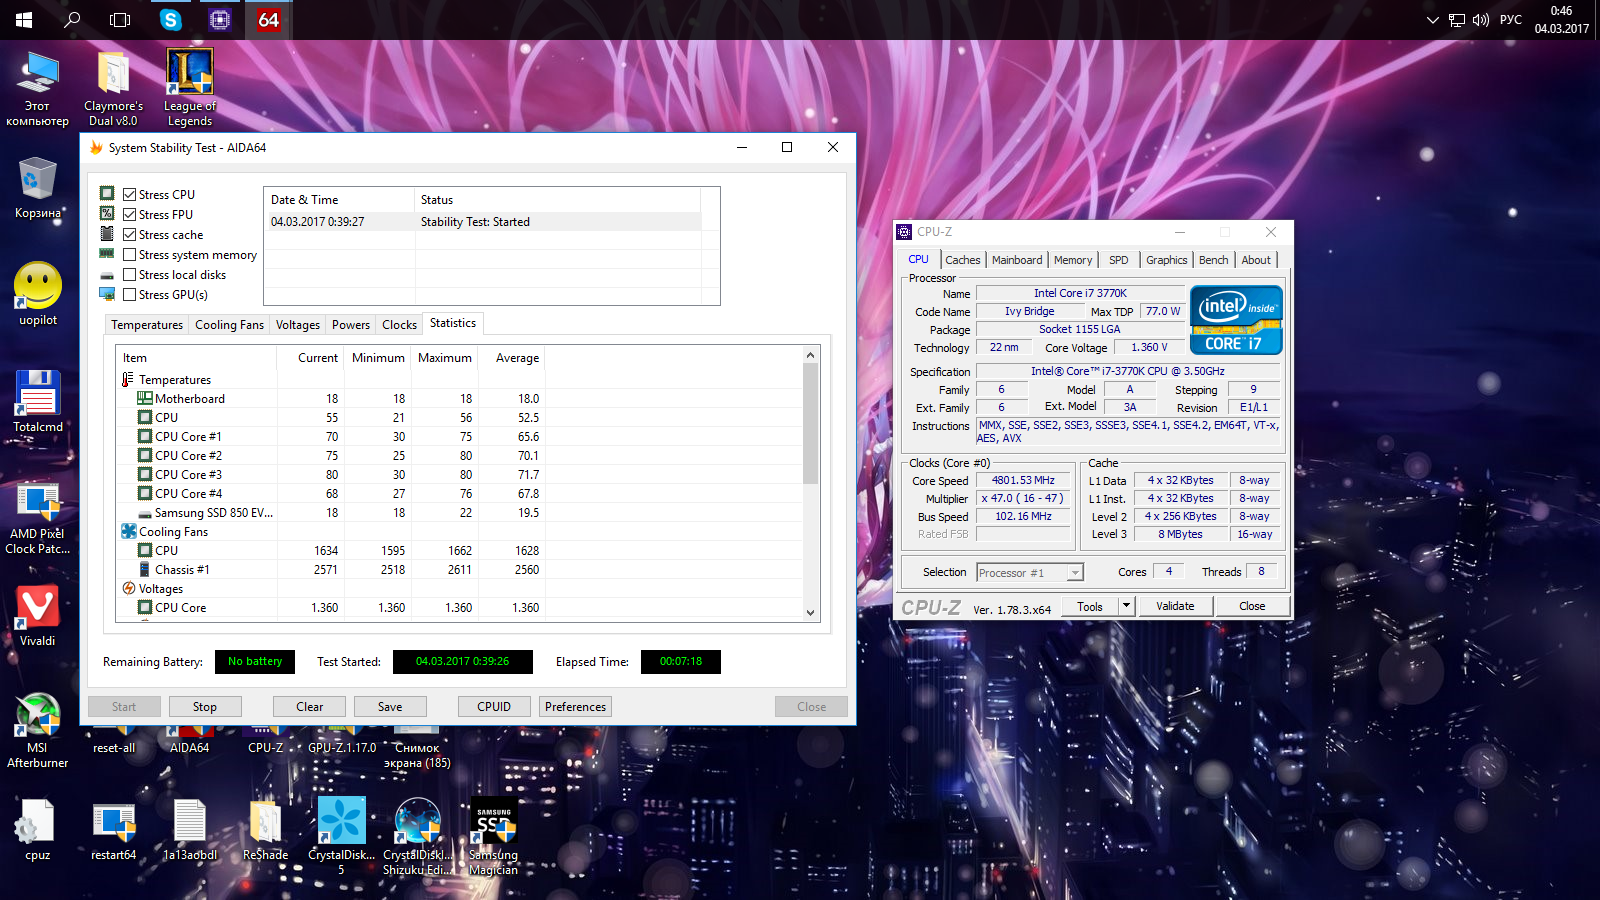1600x900 pixels.
Task: Enable Stress local disks checkbox
Action: pos(129,275)
